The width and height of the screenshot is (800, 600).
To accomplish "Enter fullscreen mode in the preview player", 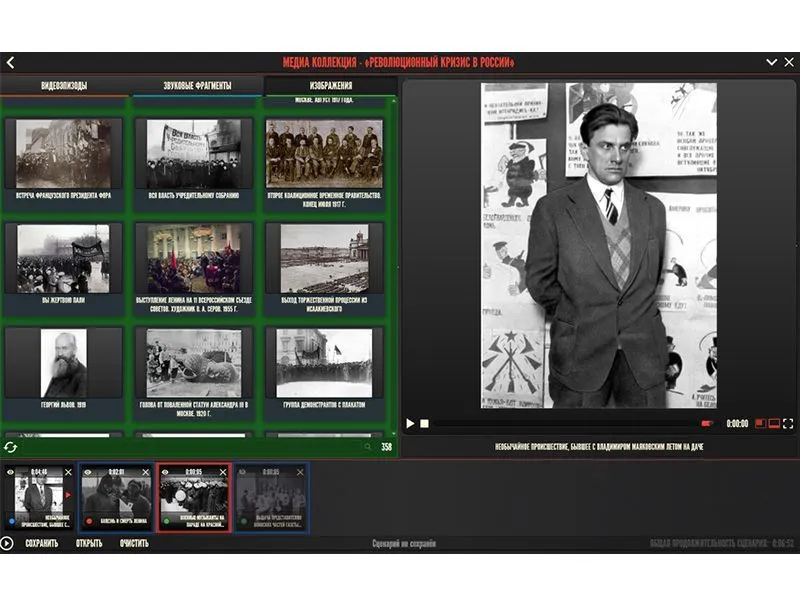I will coord(788,423).
